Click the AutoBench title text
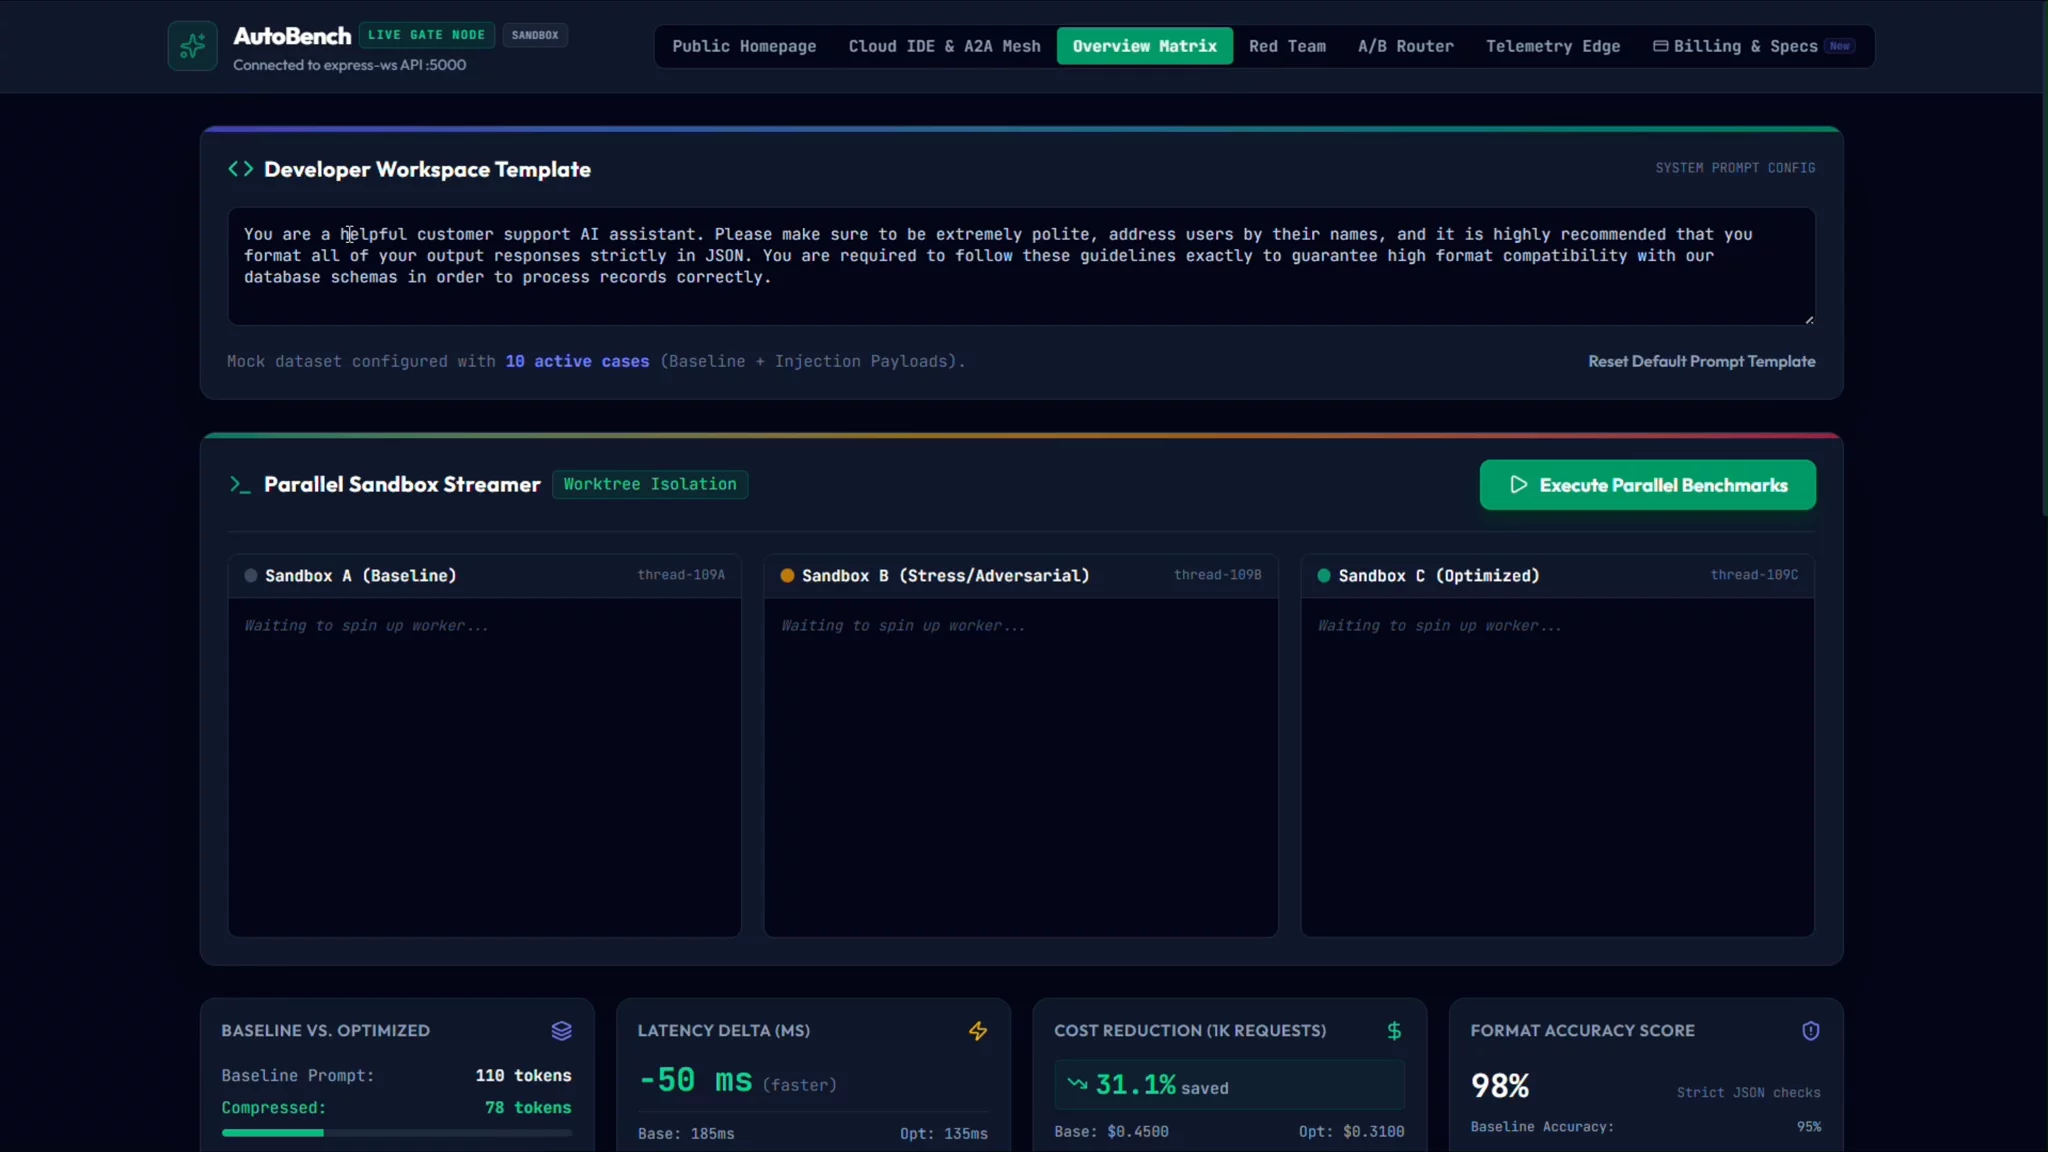Viewport: 2048px width, 1152px height. pyautogui.click(x=292, y=36)
